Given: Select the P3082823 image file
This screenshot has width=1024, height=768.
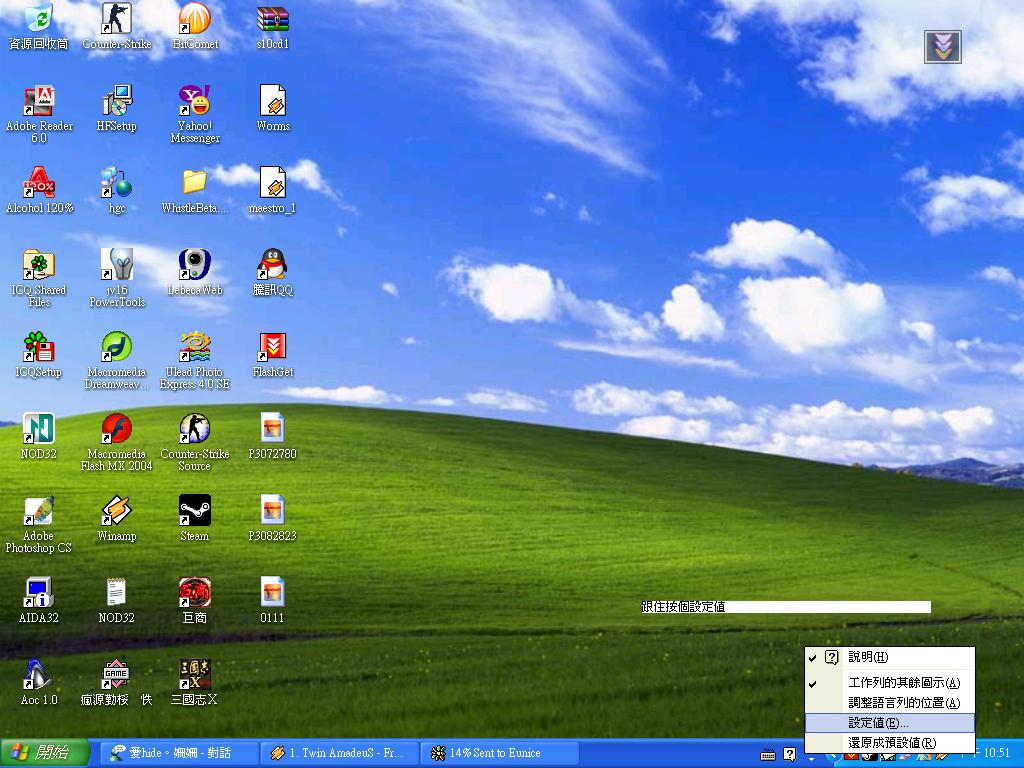Looking at the screenshot, I should (x=272, y=519).
